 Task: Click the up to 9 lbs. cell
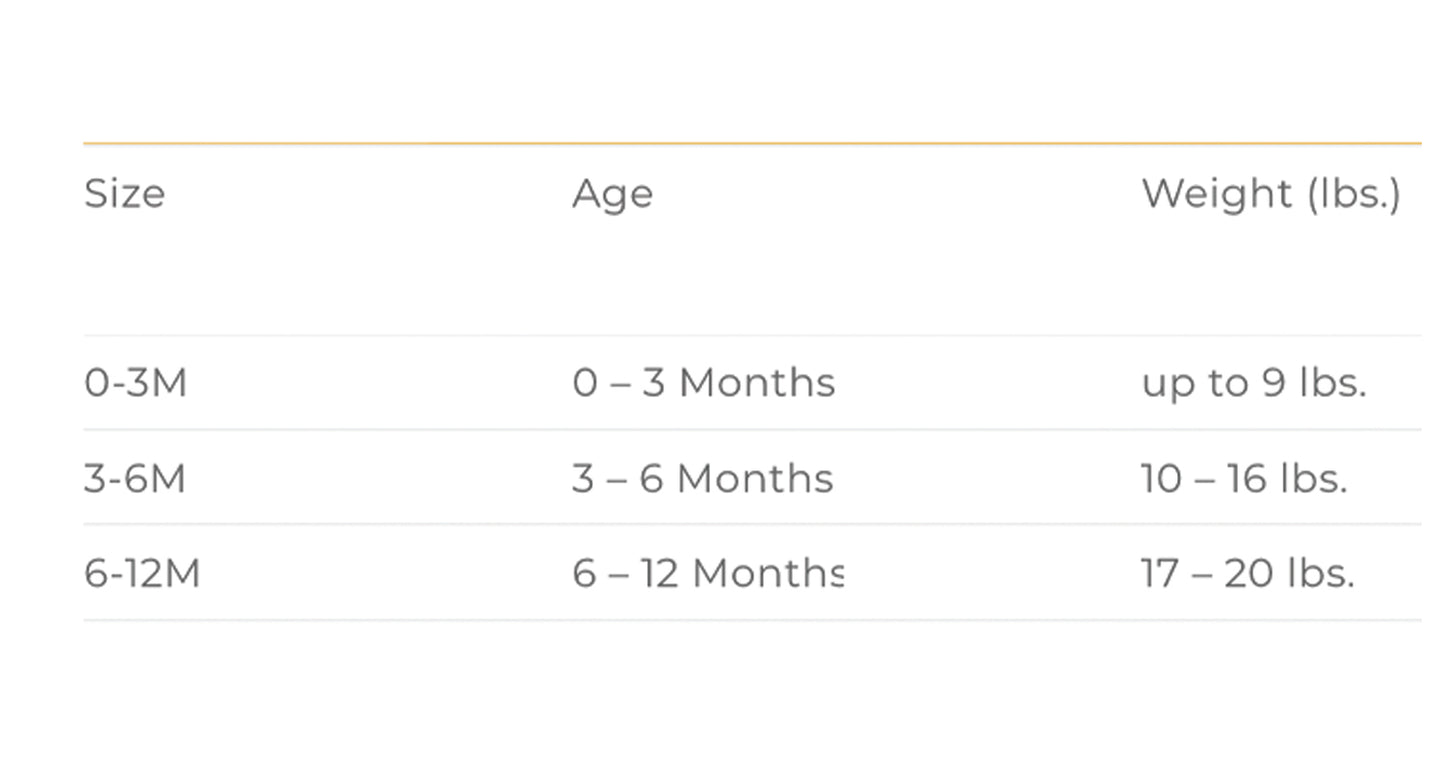[x=1253, y=383]
